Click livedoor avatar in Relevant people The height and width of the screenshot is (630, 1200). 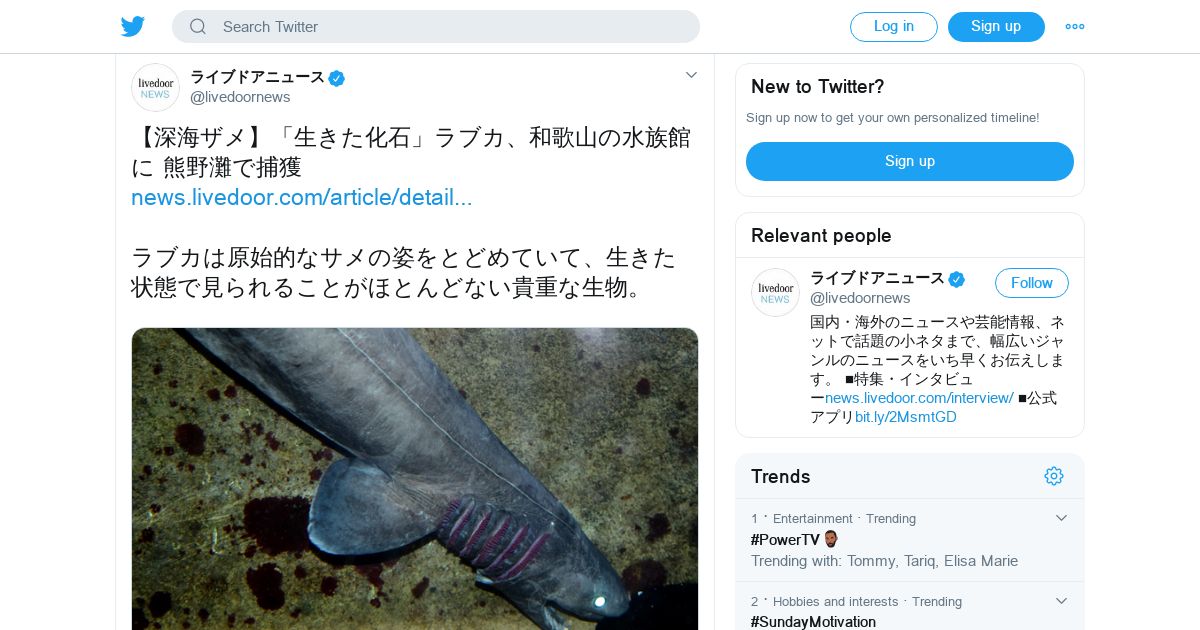pyautogui.click(x=775, y=292)
